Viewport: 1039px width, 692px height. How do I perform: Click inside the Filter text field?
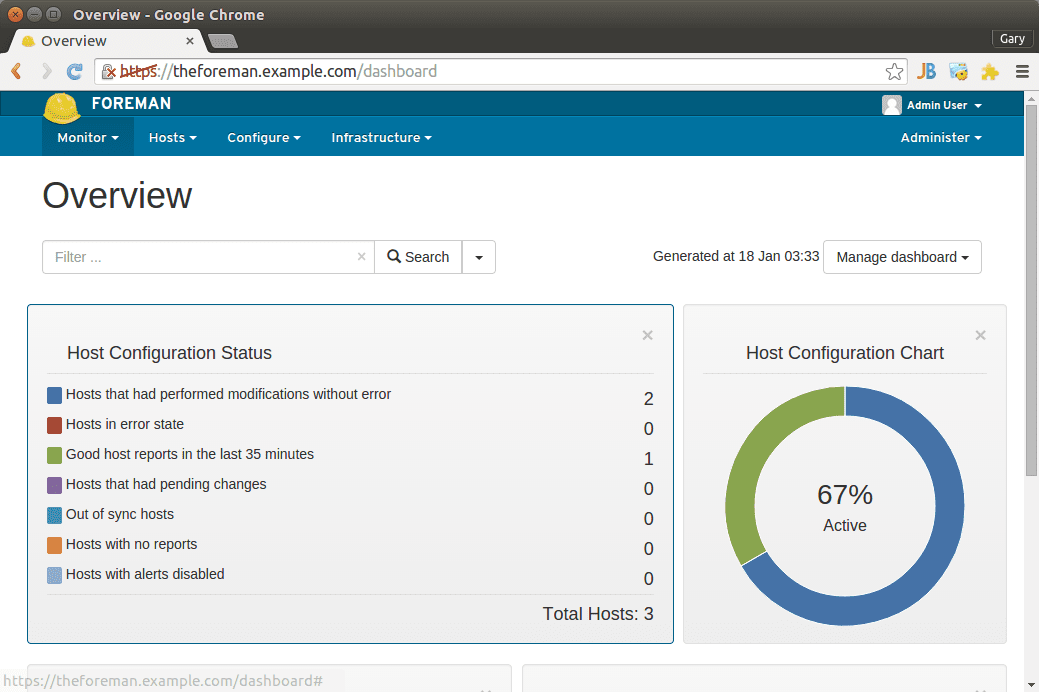200,257
